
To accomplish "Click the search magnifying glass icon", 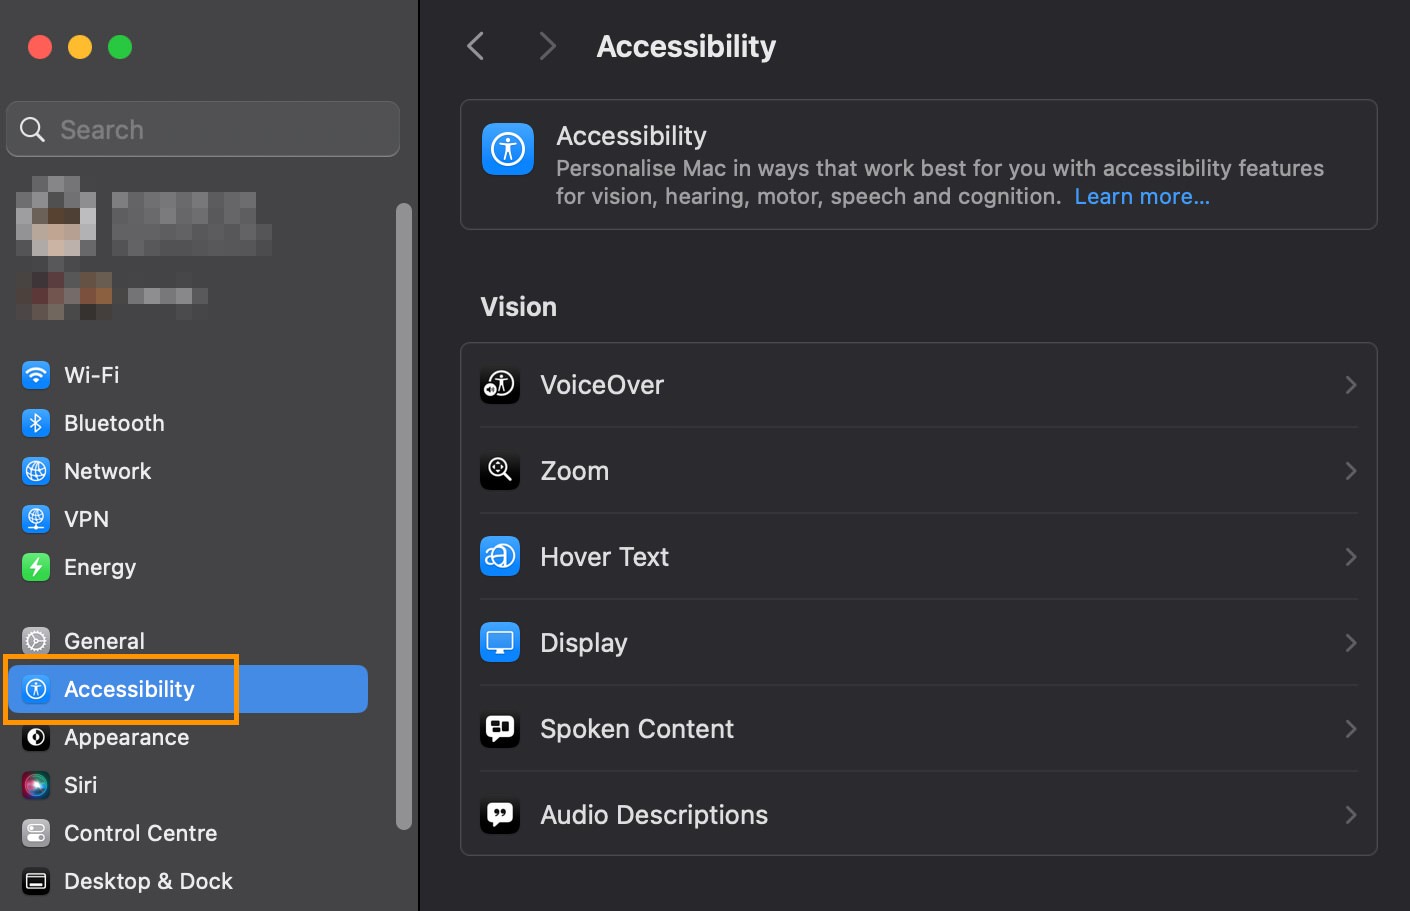I will coord(32,129).
